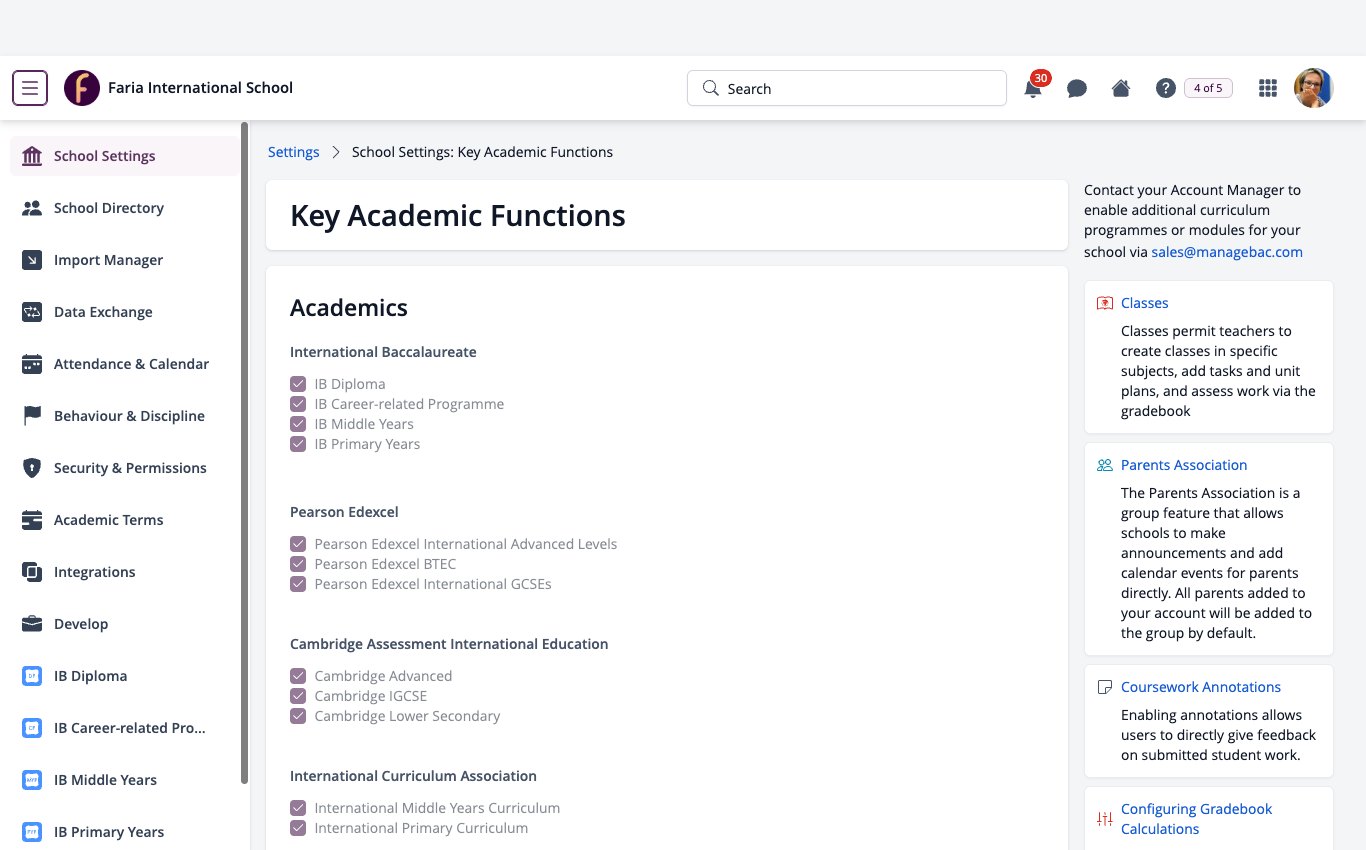Open the apps grid launcher
The height and width of the screenshot is (850, 1366).
coord(1268,88)
